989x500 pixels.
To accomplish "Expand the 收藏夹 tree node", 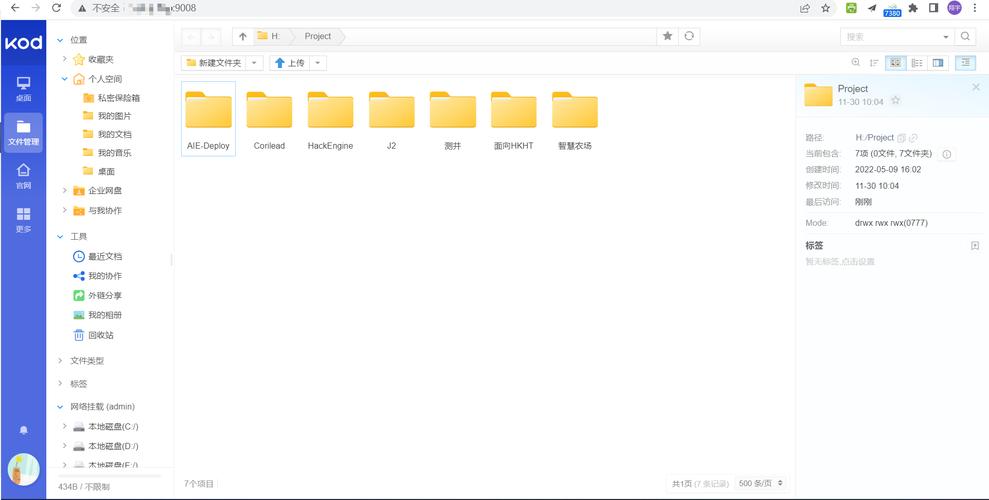I will (x=64, y=59).
